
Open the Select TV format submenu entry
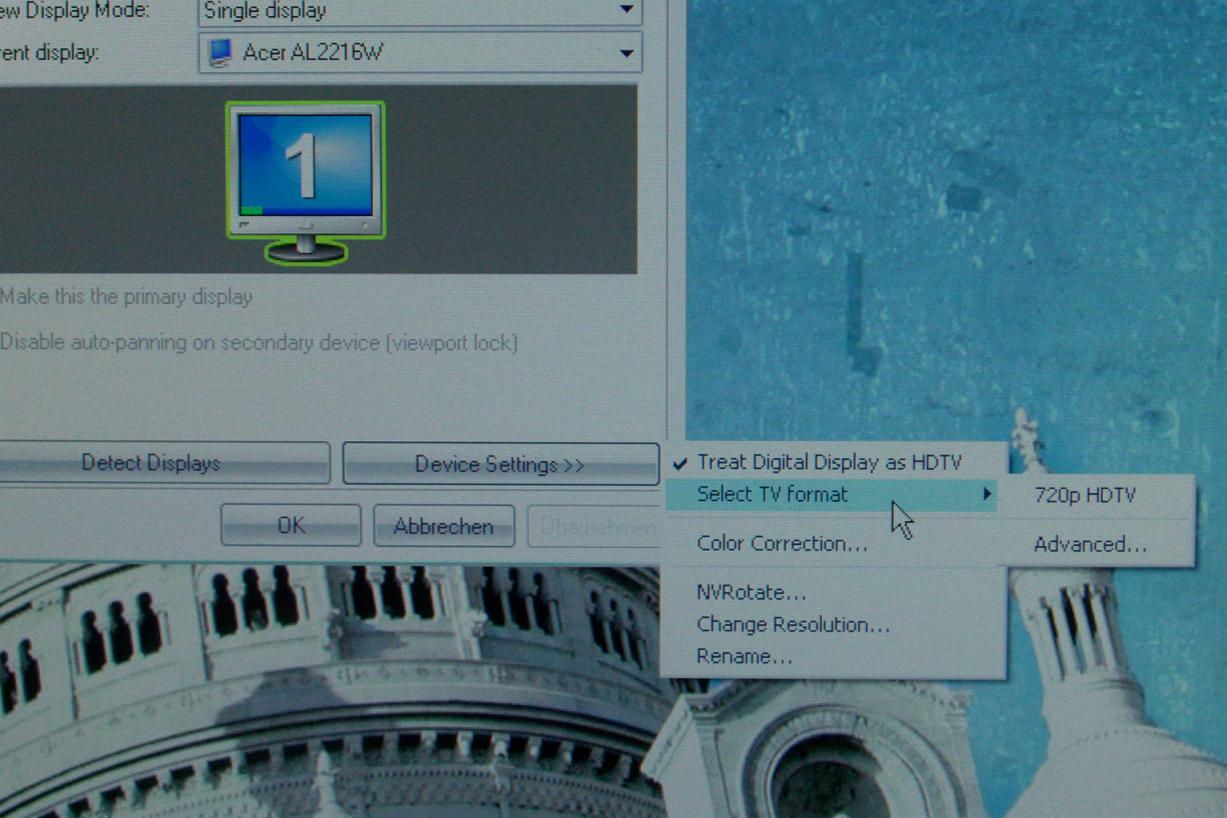pyautogui.click(x=772, y=494)
